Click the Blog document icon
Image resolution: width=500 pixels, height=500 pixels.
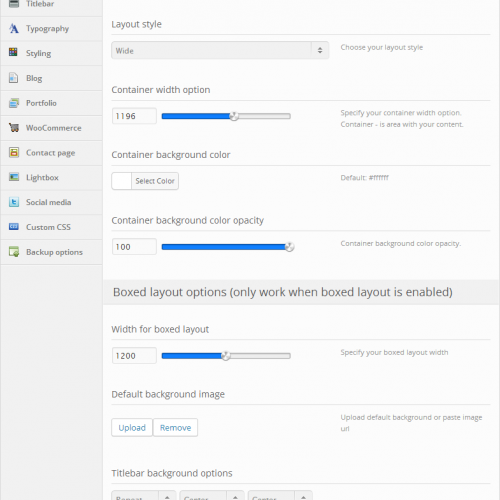click(x=13, y=78)
